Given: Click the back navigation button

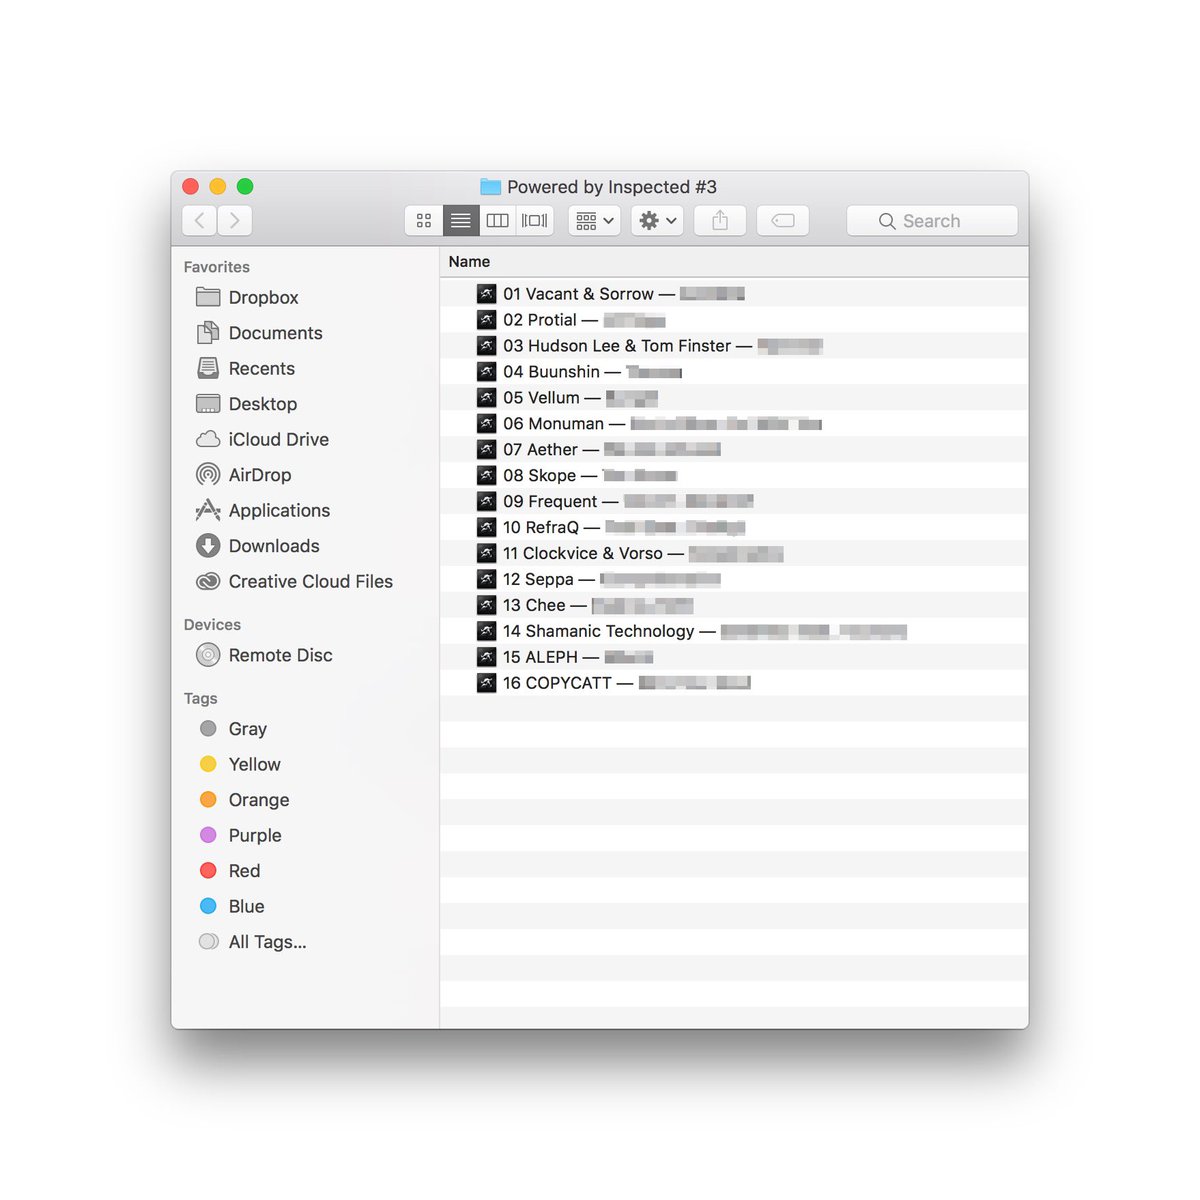Looking at the screenshot, I should 198,220.
